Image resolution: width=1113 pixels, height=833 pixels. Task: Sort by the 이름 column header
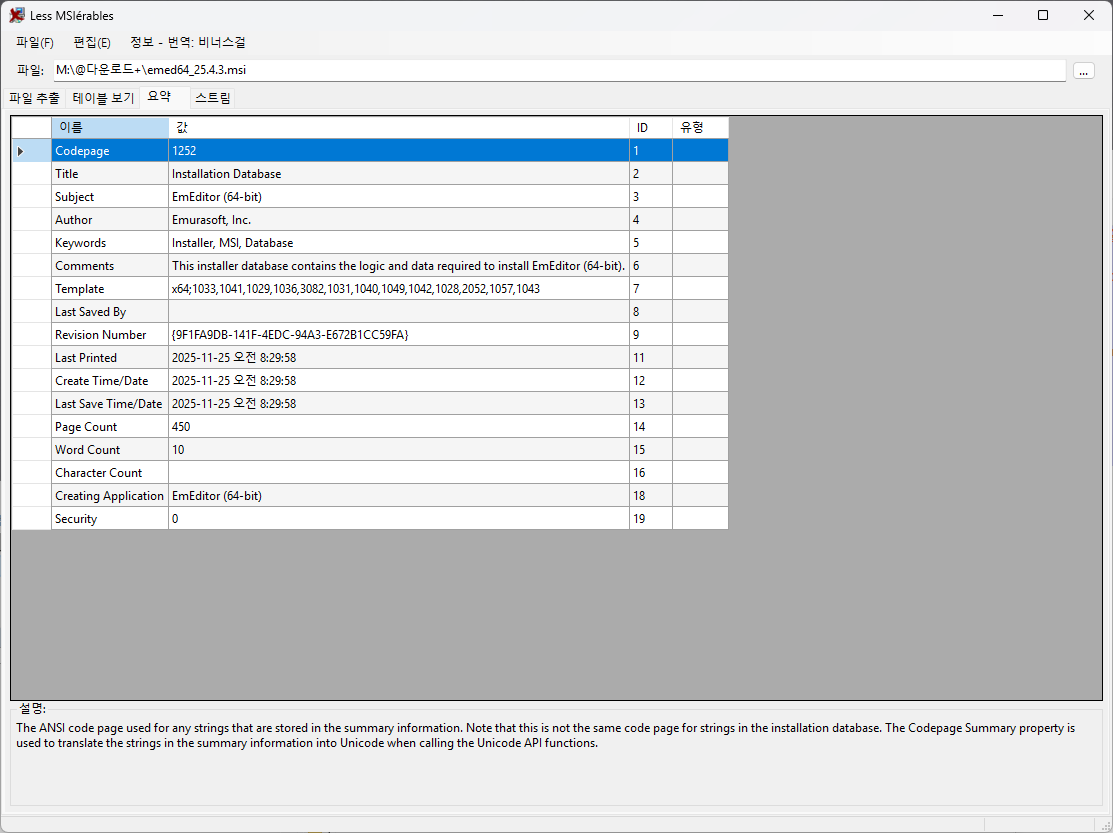point(110,128)
